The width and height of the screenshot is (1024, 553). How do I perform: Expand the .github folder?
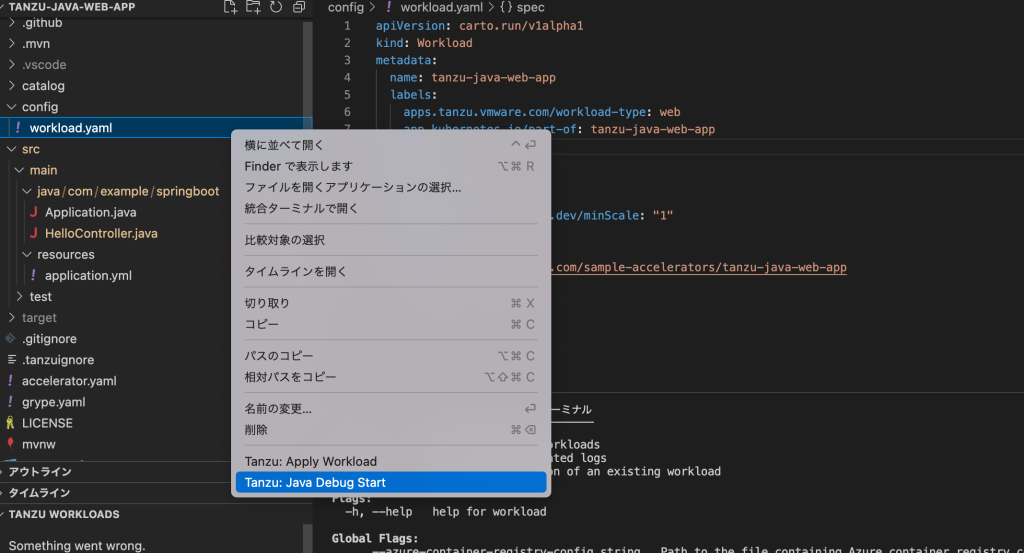tap(41, 22)
